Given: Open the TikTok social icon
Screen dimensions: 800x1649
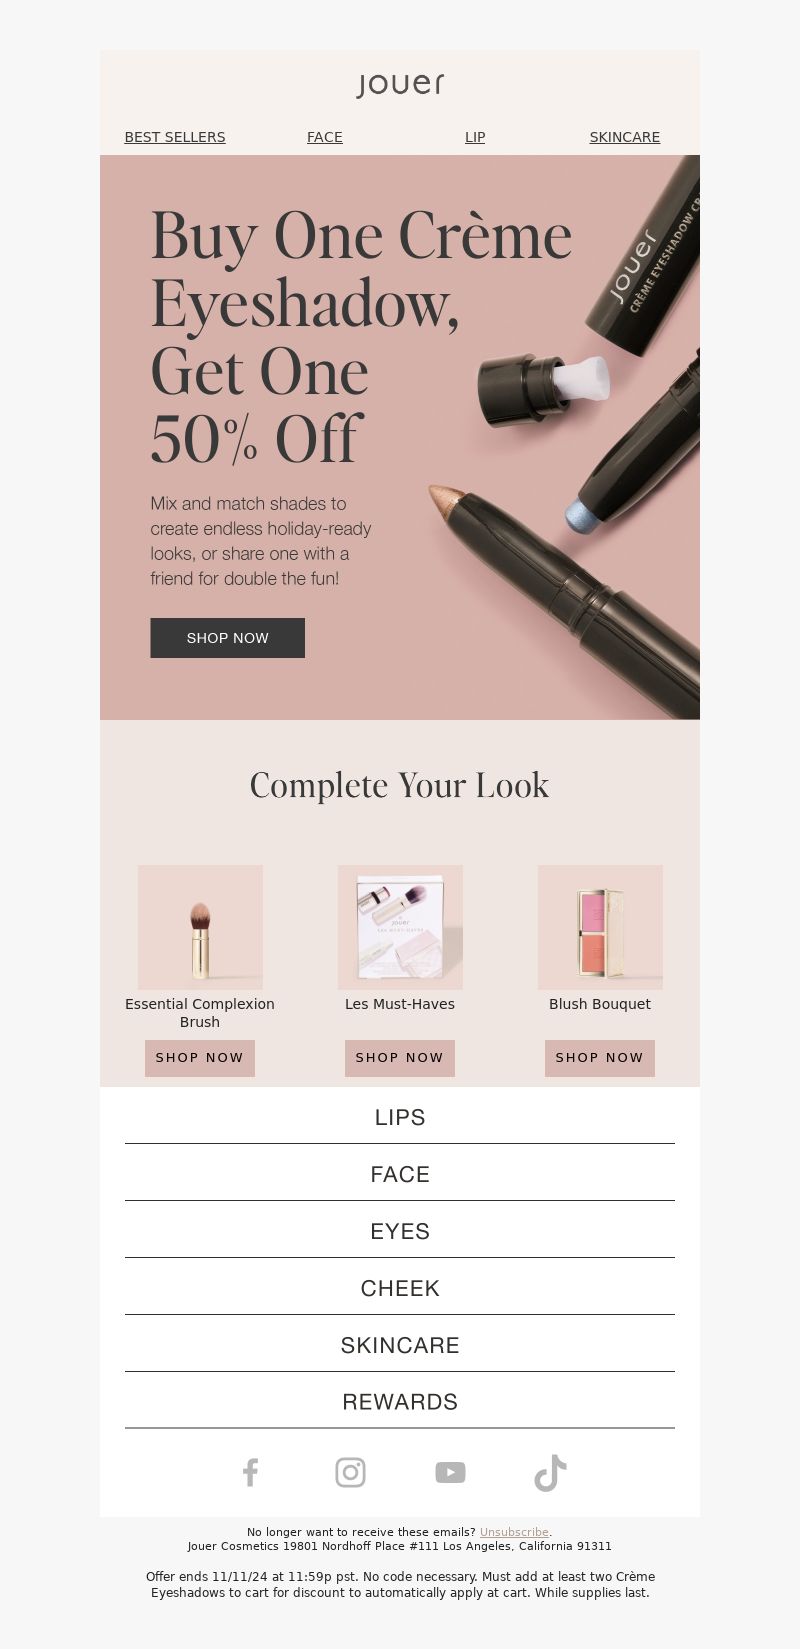Looking at the screenshot, I should 550,1473.
